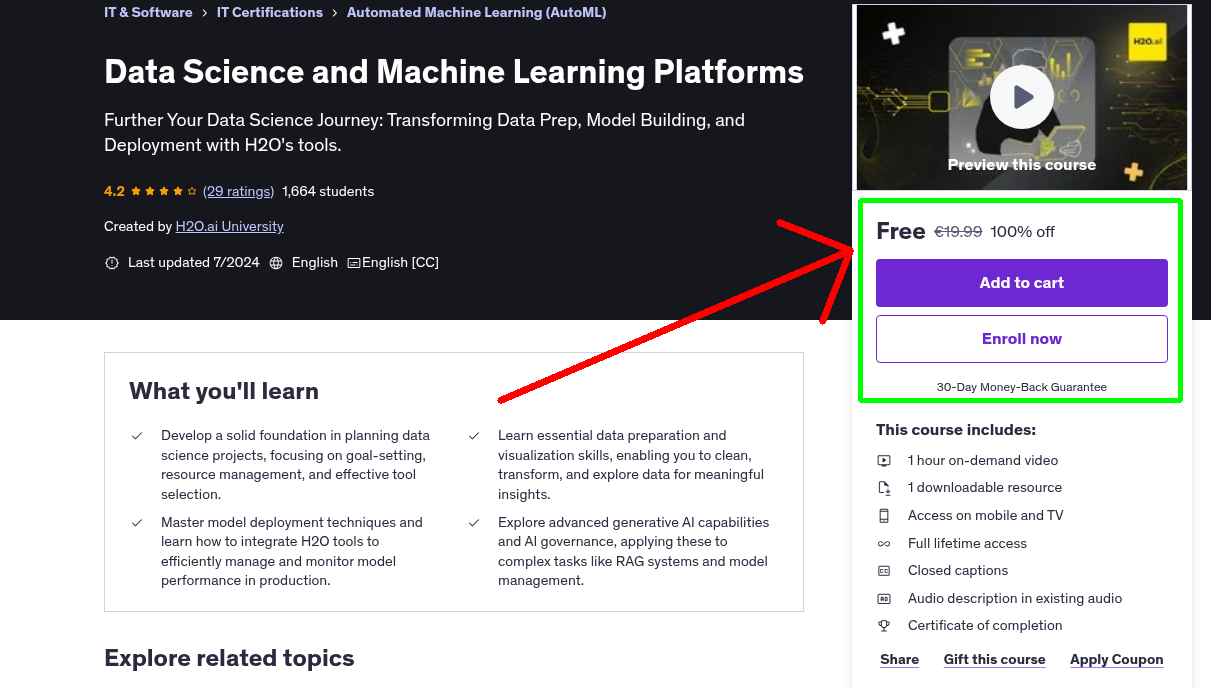
Task: Click the lifetime access infinity icon
Action: pyautogui.click(x=884, y=543)
